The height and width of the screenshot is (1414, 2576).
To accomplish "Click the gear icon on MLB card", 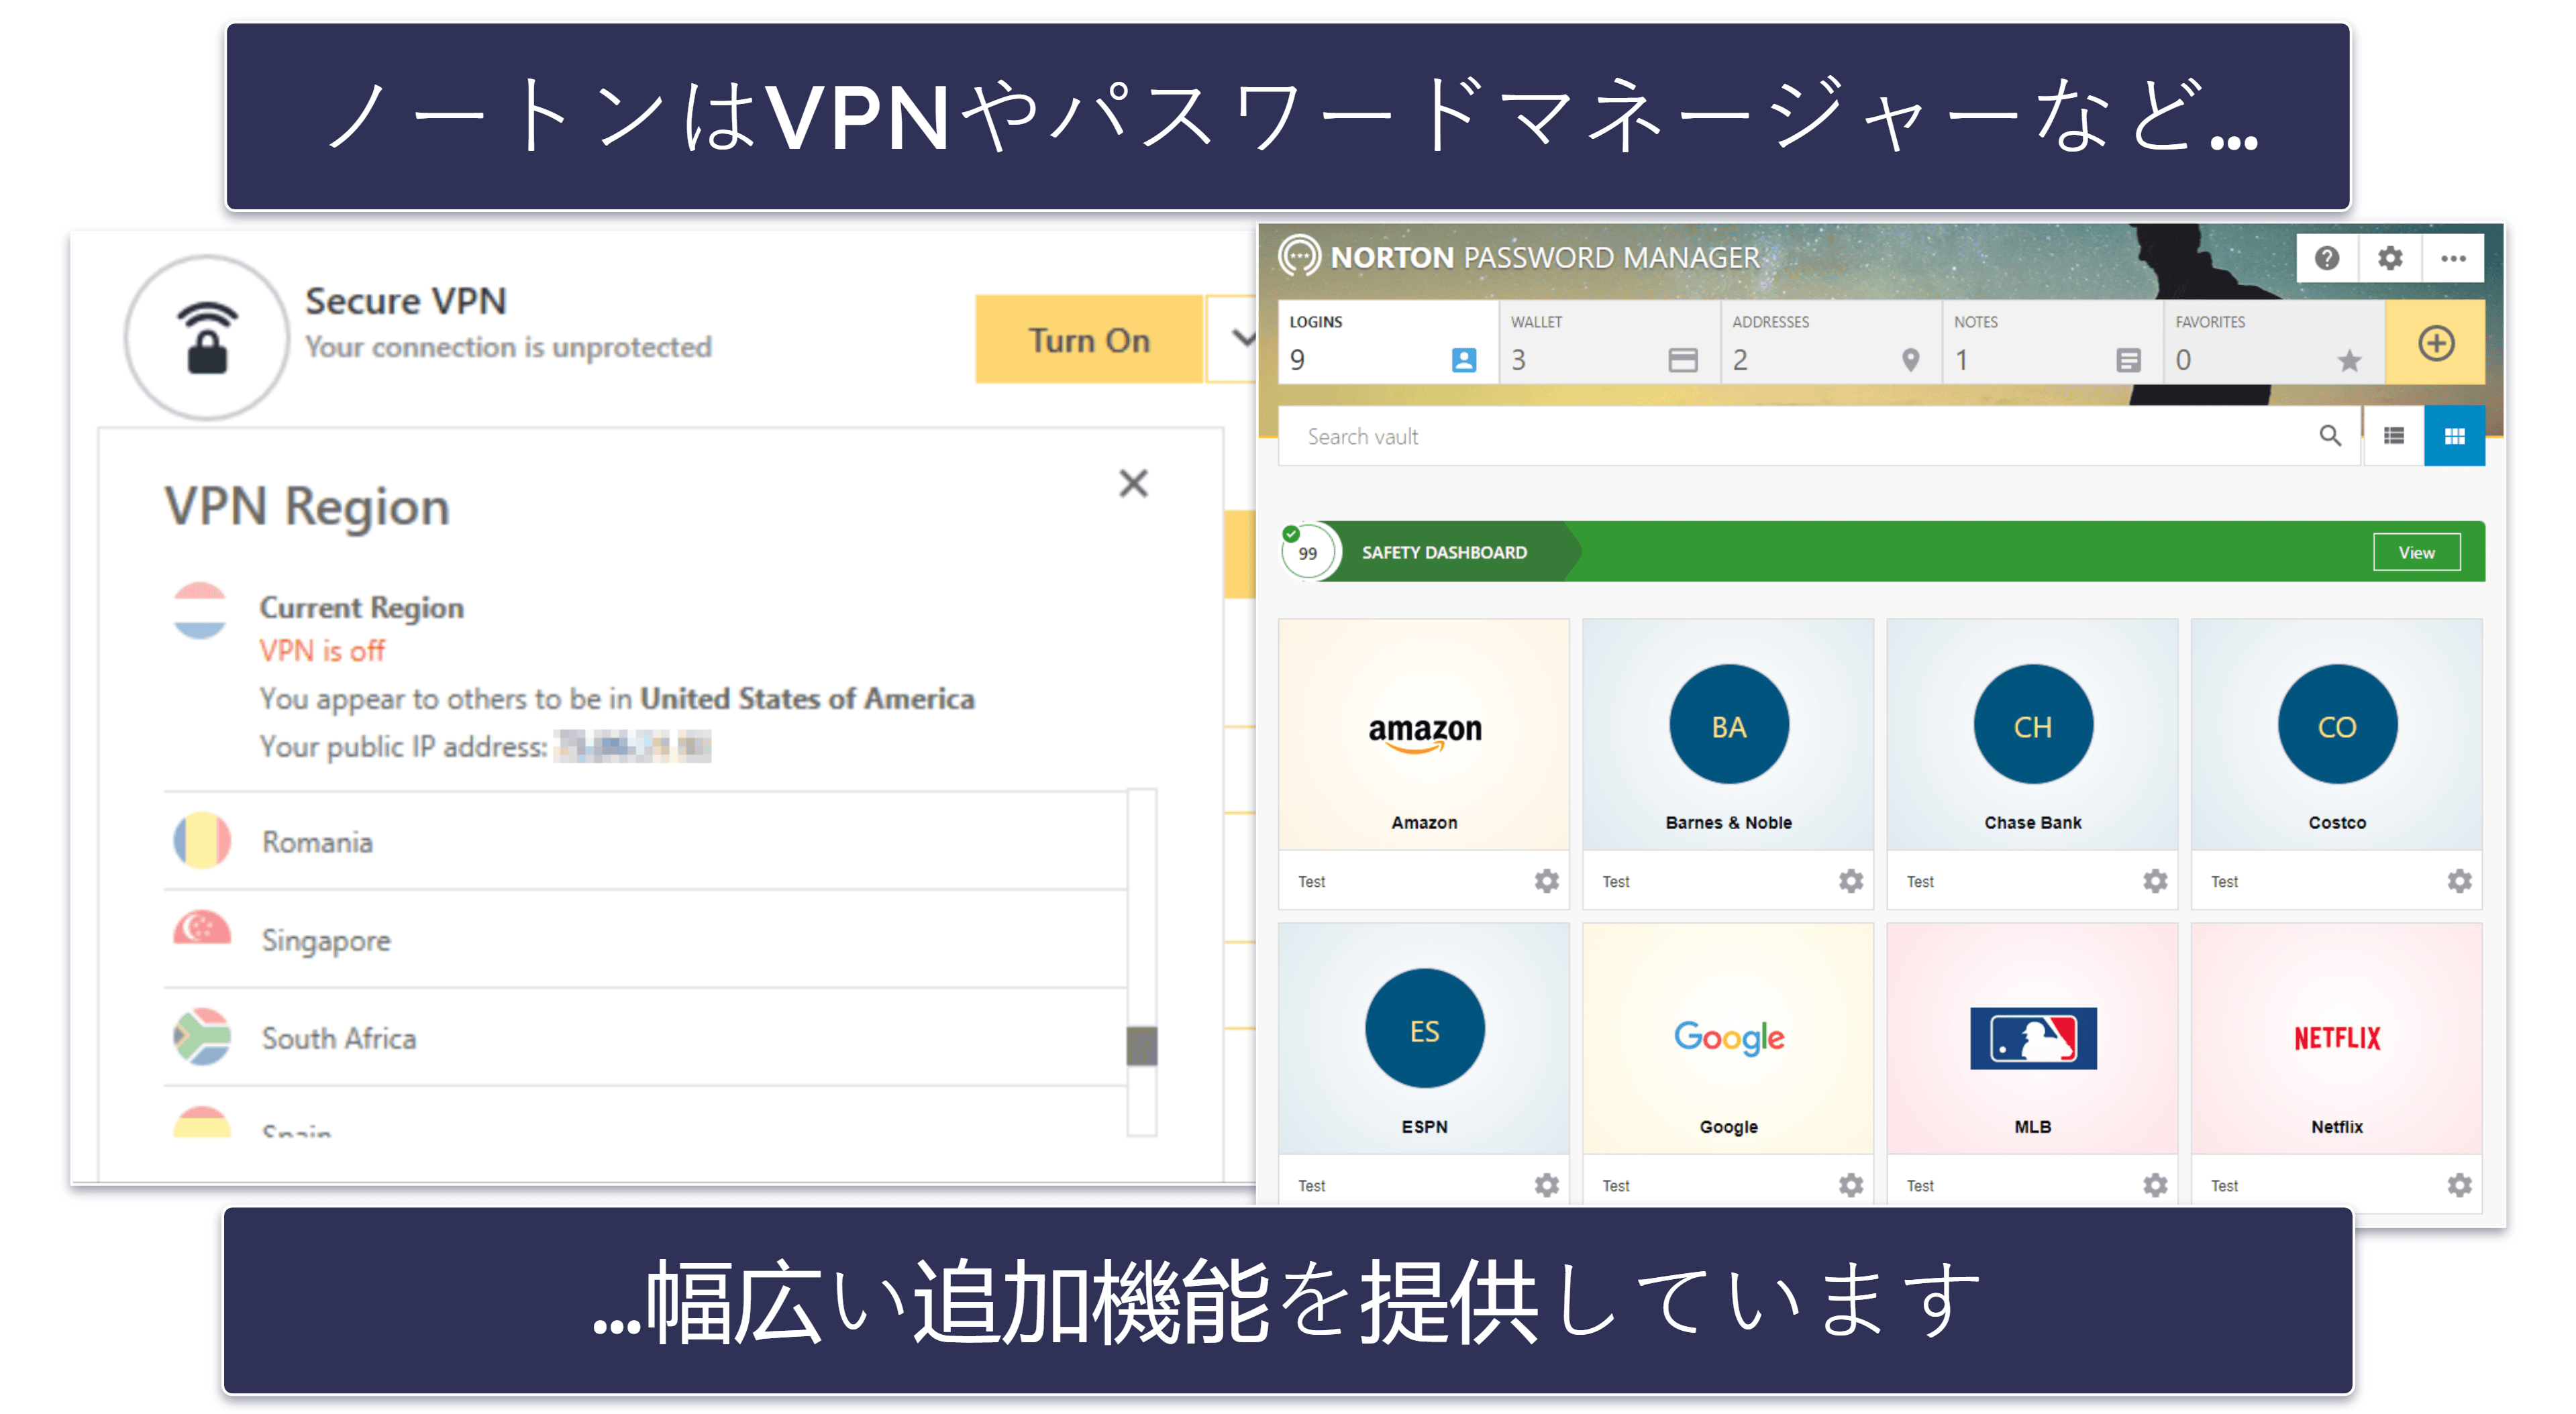I will (2155, 1185).
